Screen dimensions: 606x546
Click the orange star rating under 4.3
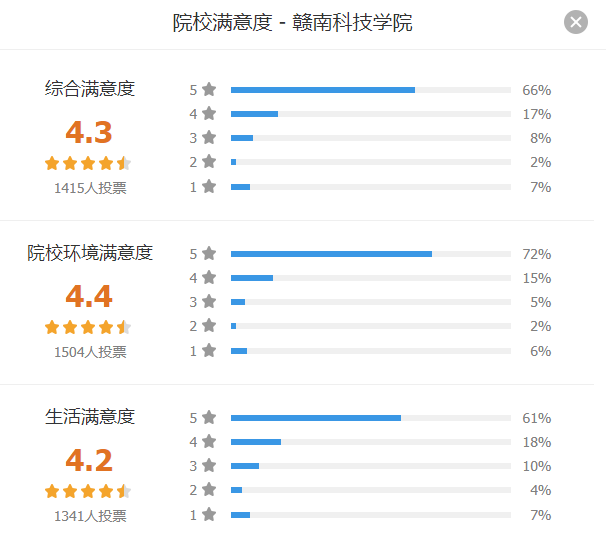coord(88,163)
